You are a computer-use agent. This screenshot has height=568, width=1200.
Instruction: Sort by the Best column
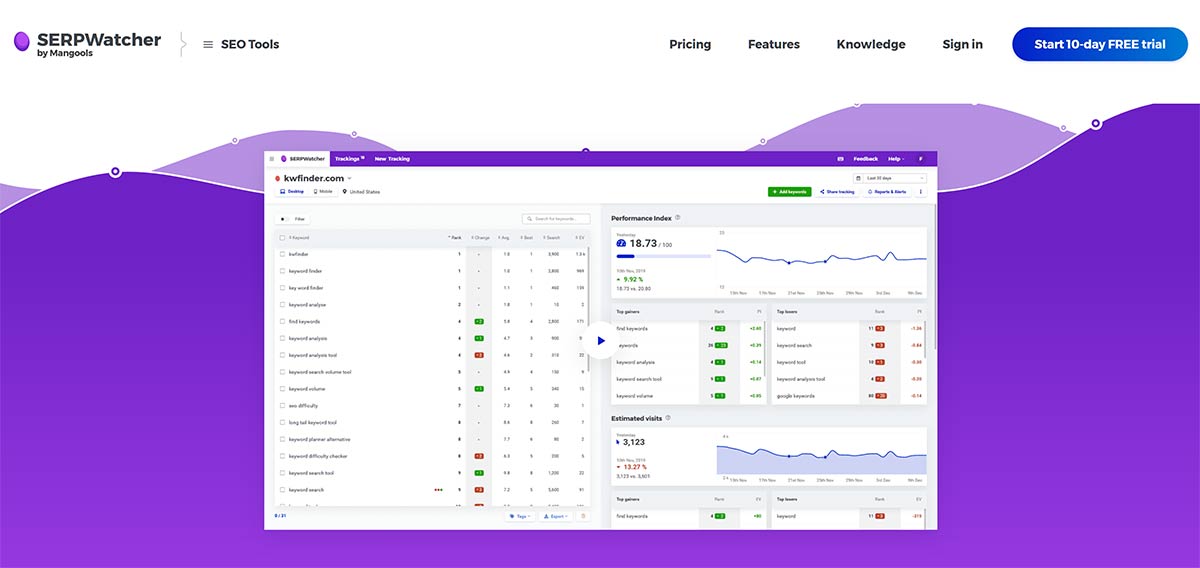pos(527,237)
